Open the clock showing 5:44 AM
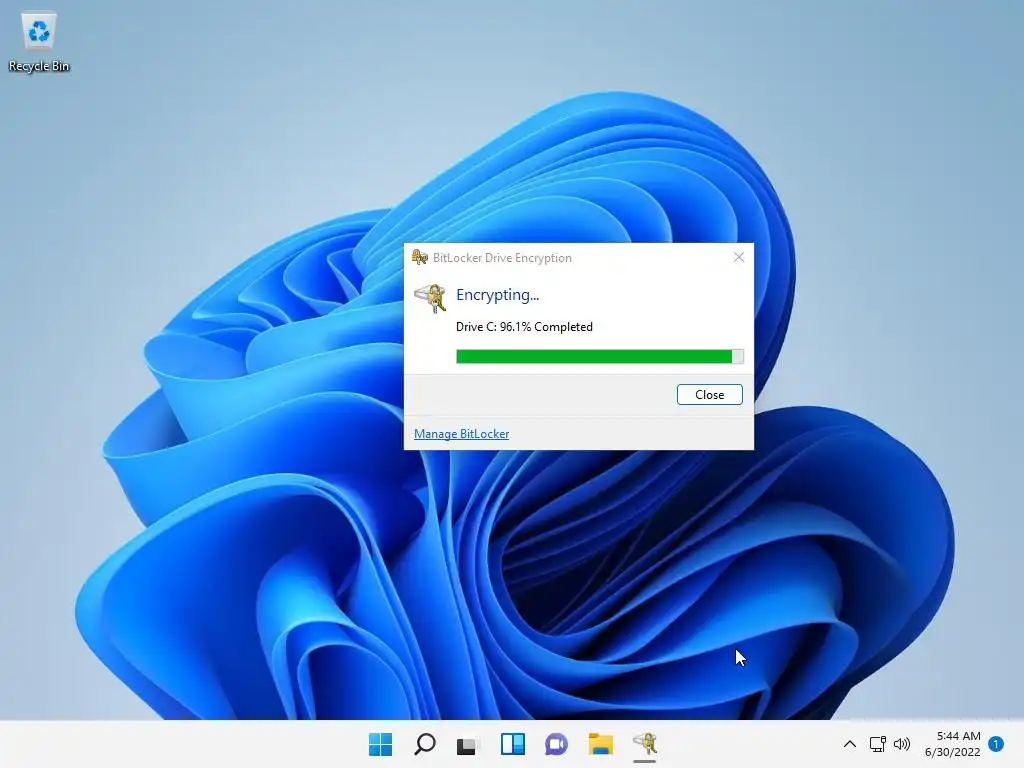The width and height of the screenshot is (1024, 768). 953,744
